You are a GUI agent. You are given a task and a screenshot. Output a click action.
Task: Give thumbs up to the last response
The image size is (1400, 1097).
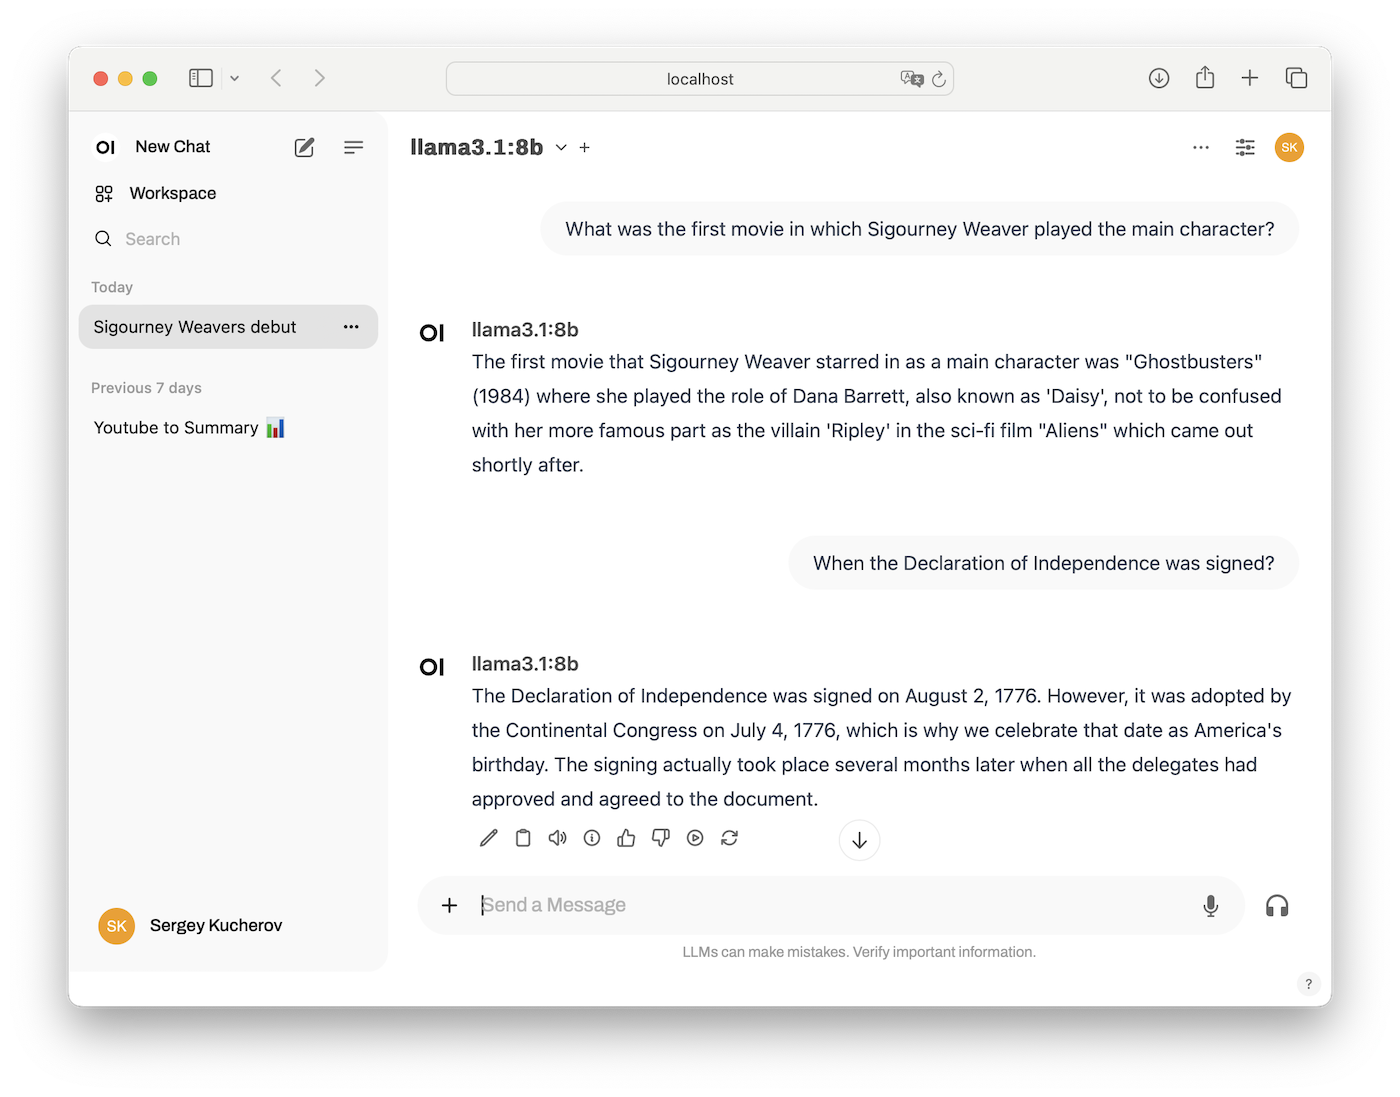[x=626, y=838]
